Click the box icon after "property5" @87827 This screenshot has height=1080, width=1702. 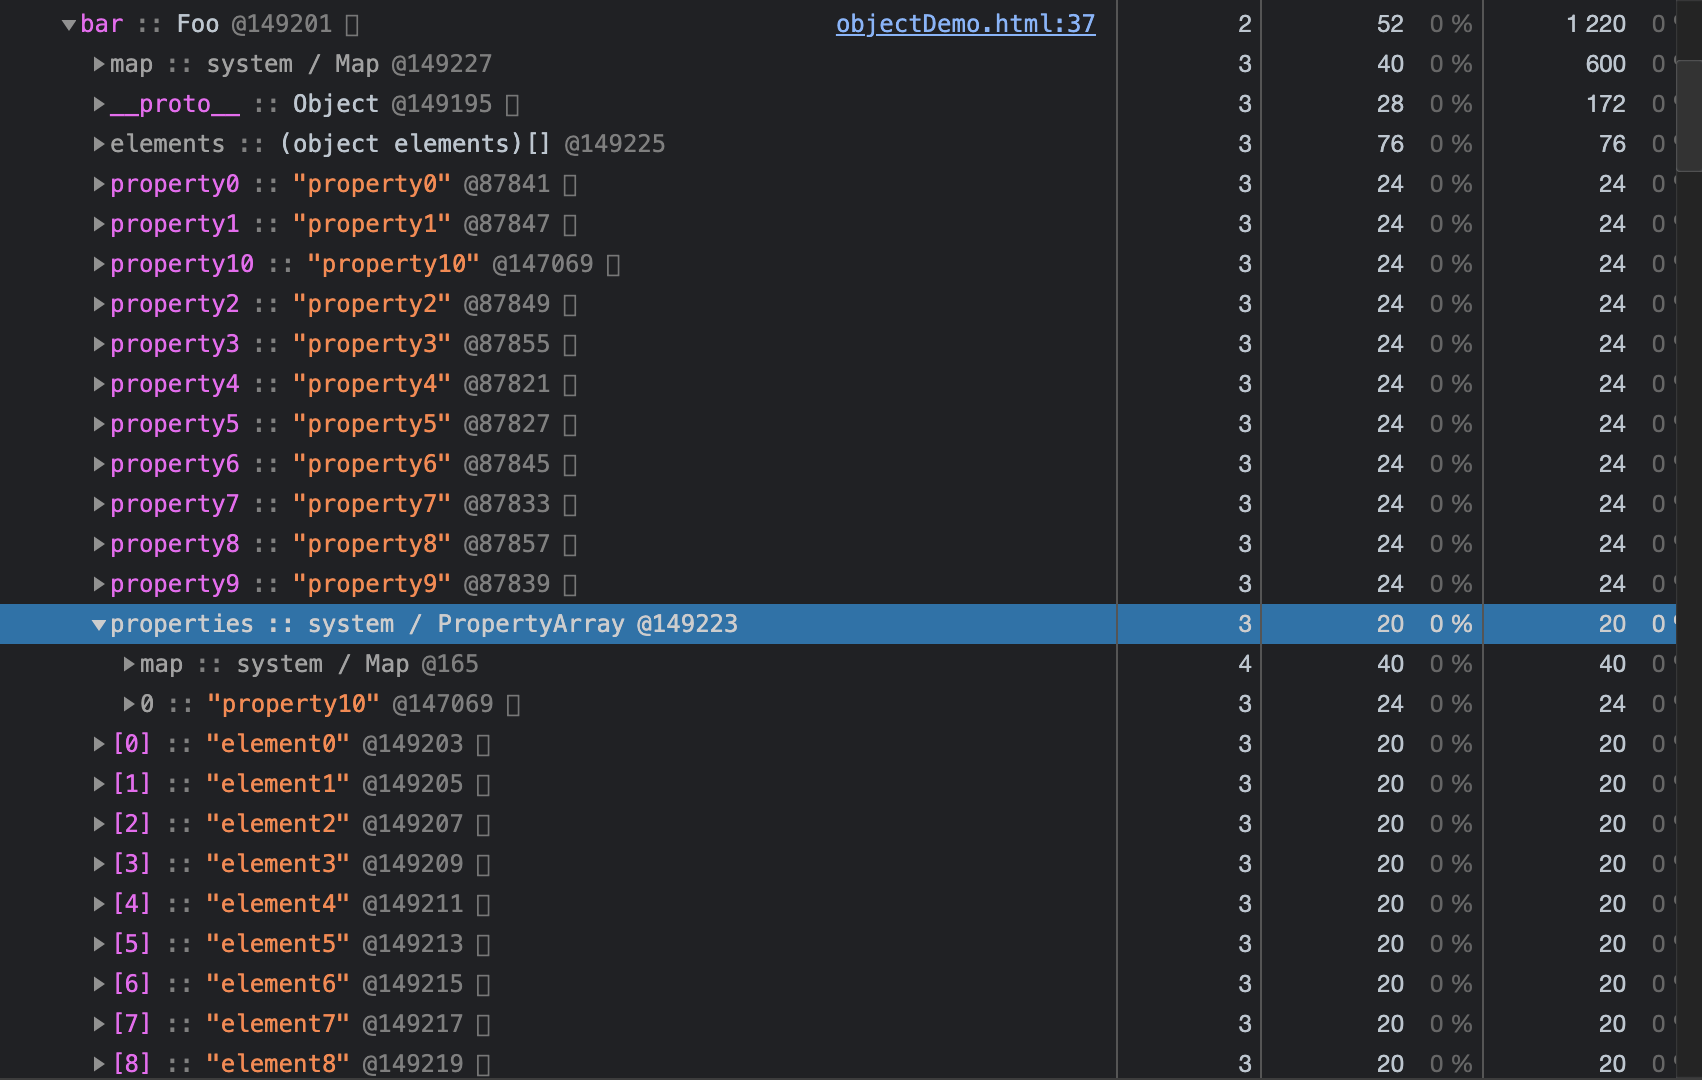click(x=570, y=424)
